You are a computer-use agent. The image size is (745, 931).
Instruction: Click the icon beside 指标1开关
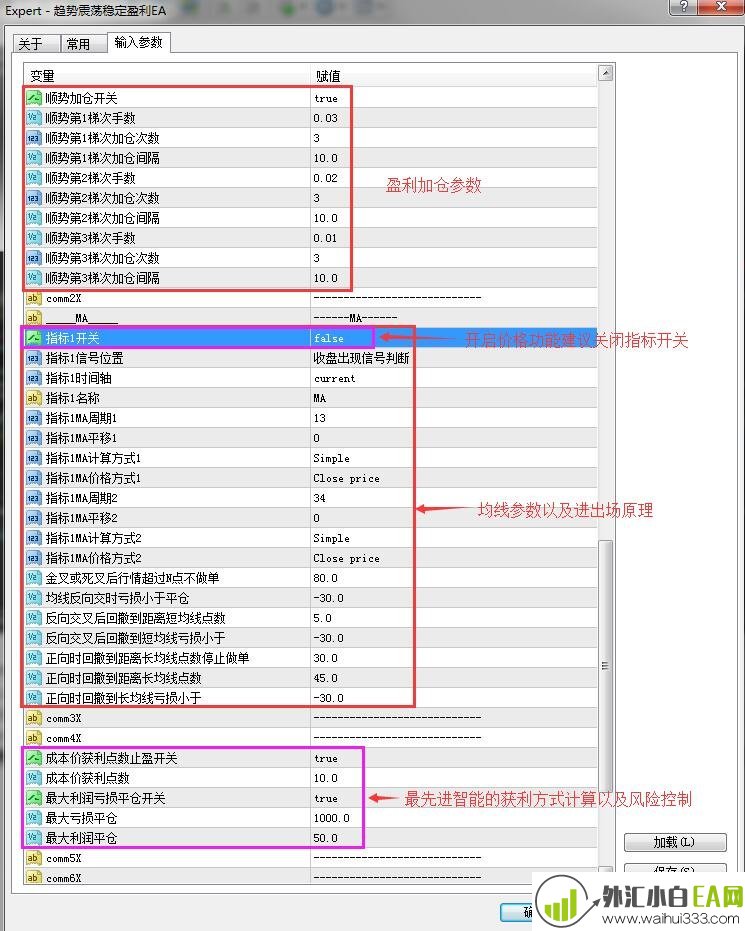click(34, 338)
